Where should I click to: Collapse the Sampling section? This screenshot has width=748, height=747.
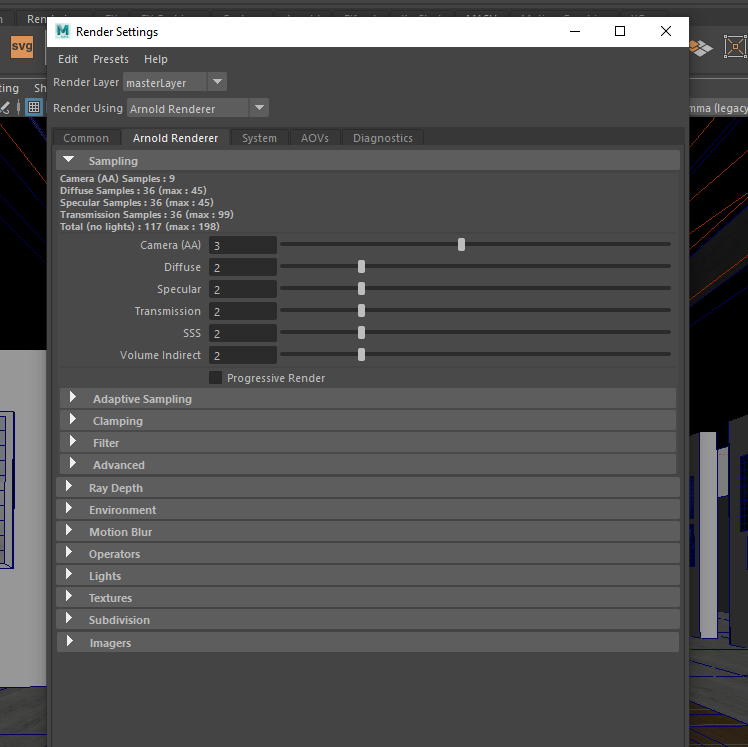pos(69,160)
